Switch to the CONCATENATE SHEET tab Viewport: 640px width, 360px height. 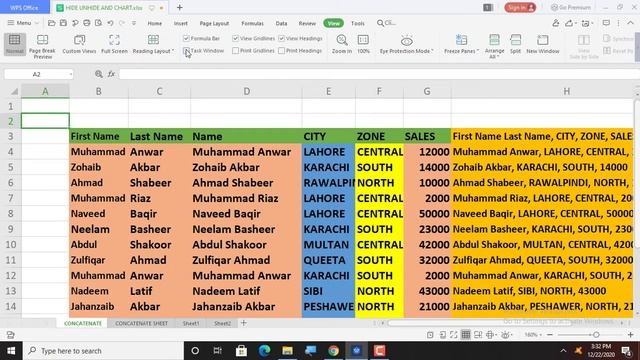pos(141,323)
